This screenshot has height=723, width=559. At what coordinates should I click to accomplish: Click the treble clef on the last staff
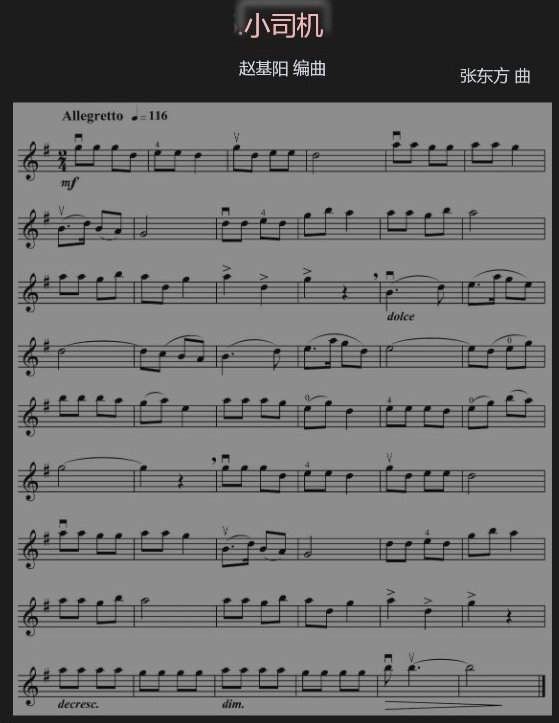point(31,682)
